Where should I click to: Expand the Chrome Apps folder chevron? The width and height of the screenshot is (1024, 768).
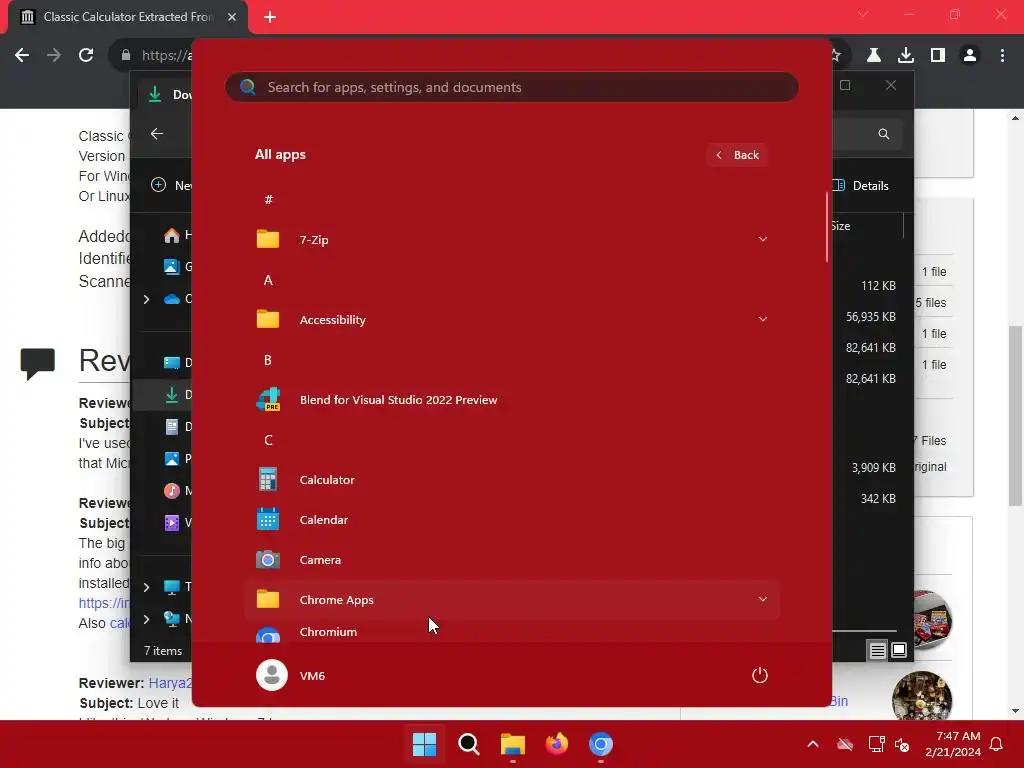[x=762, y=600]
